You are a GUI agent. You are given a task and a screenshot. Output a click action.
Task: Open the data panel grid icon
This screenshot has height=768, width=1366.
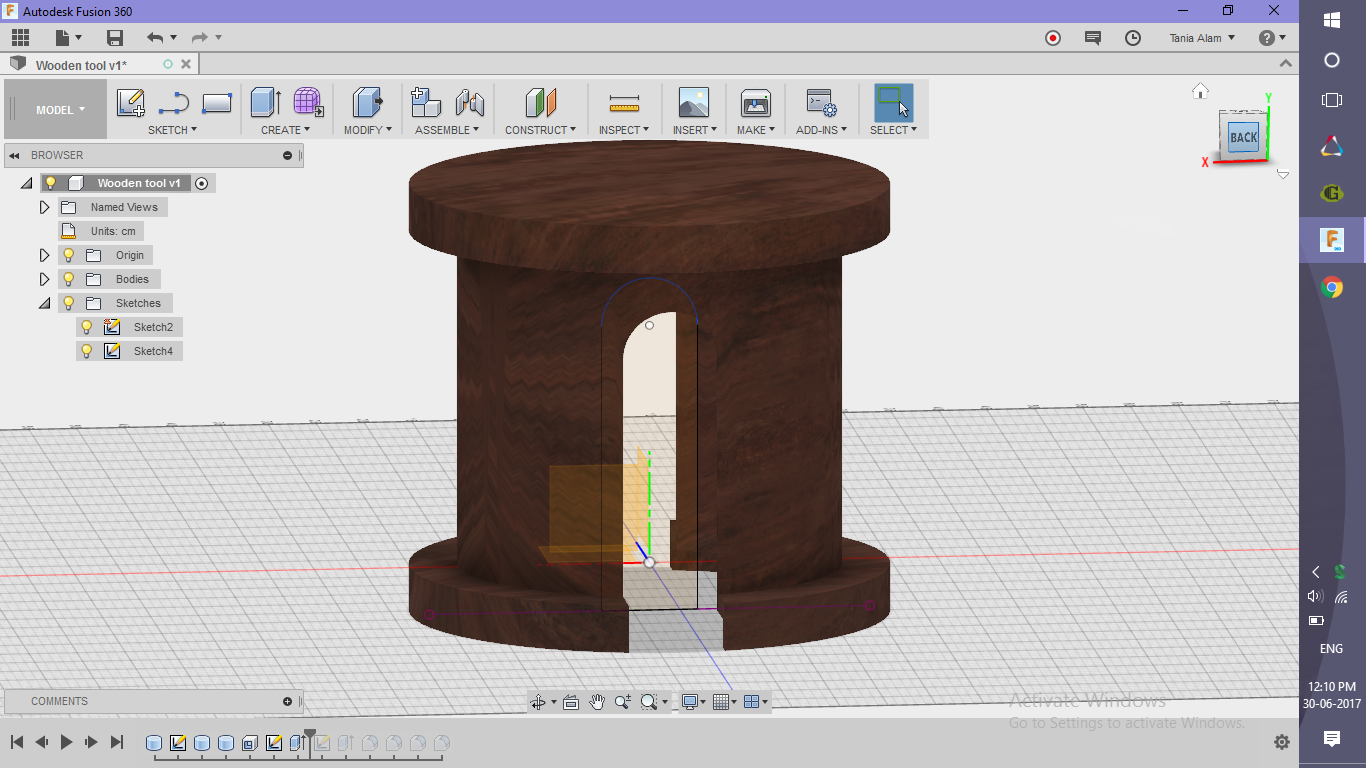(x=21, y=38)
